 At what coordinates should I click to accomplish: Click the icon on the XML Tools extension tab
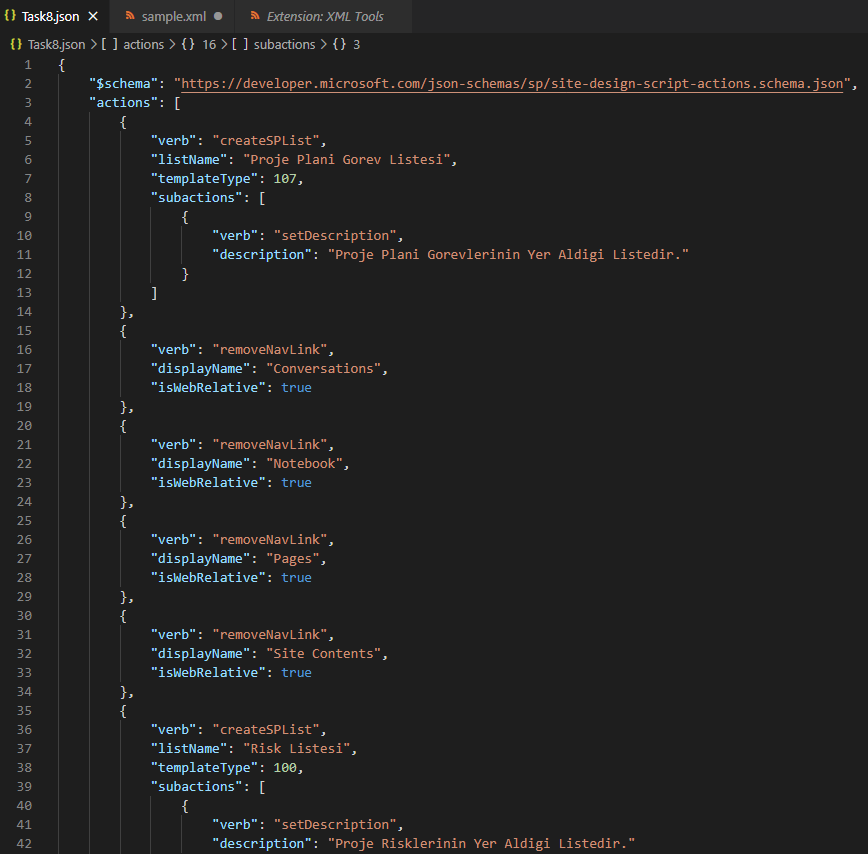255,15
